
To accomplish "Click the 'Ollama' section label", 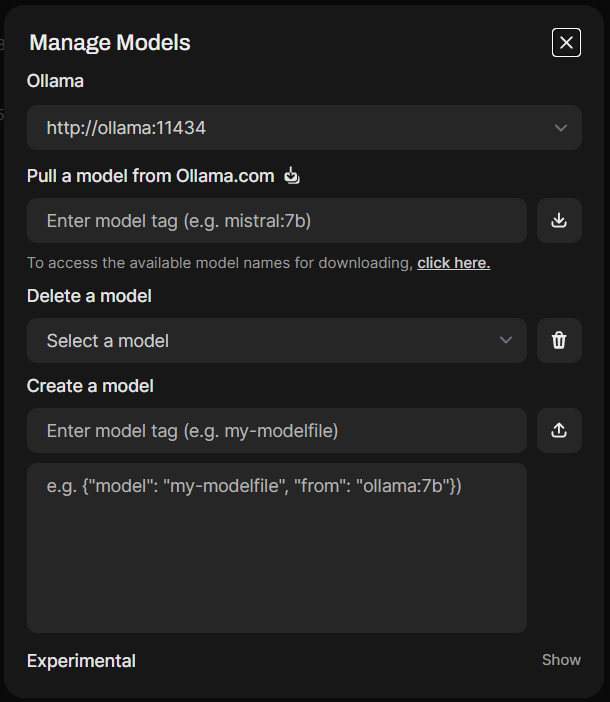I will 55,81.
